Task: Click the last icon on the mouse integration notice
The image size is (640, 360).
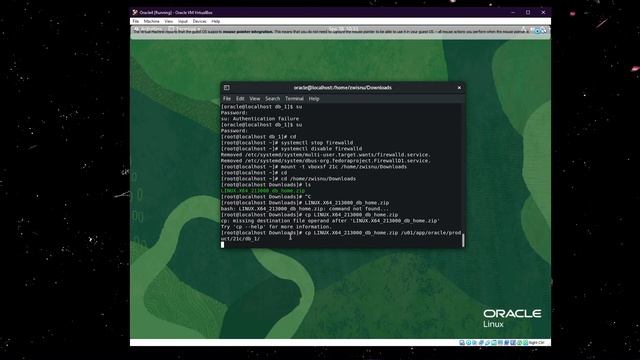Action: pos(543,31)
